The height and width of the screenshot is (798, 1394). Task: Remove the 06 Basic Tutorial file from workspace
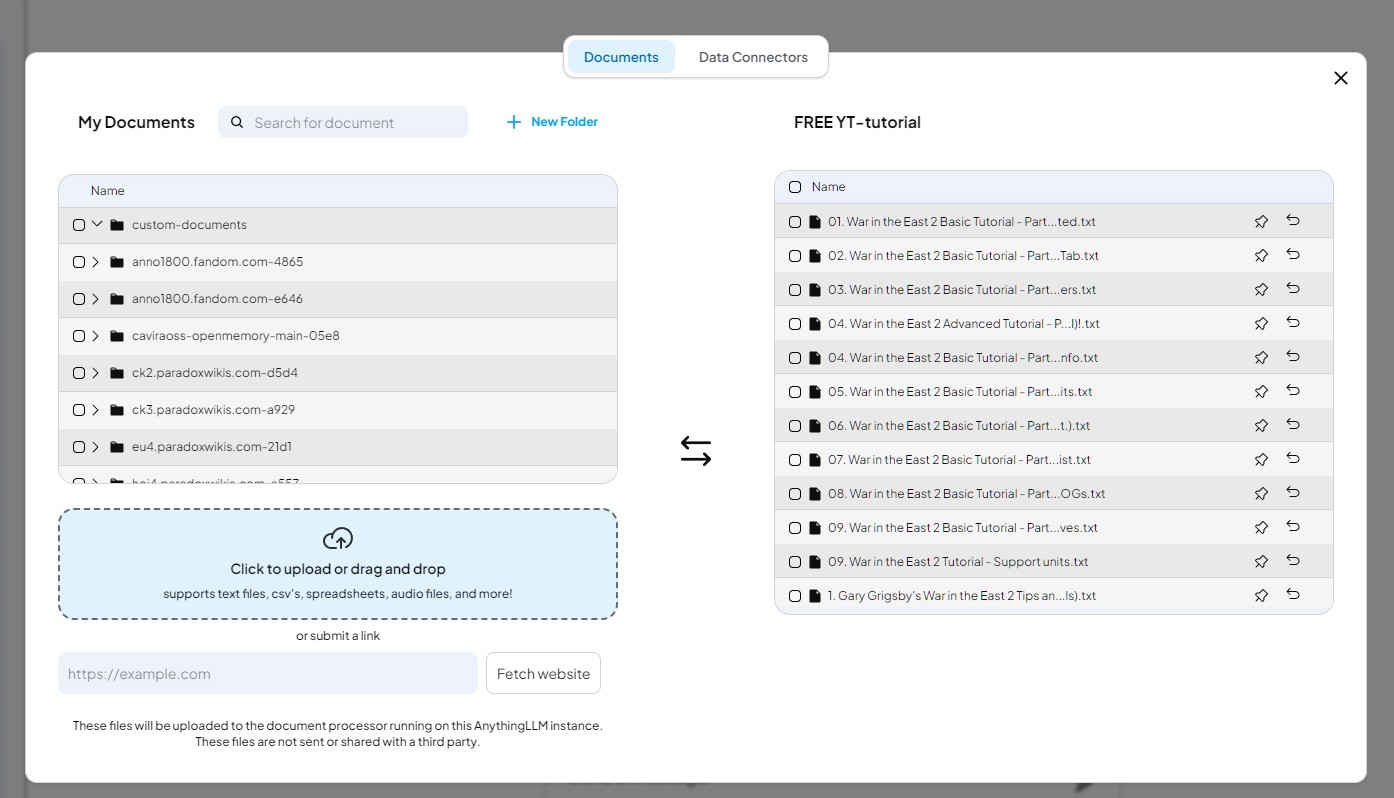click(x=1293, y=425)
